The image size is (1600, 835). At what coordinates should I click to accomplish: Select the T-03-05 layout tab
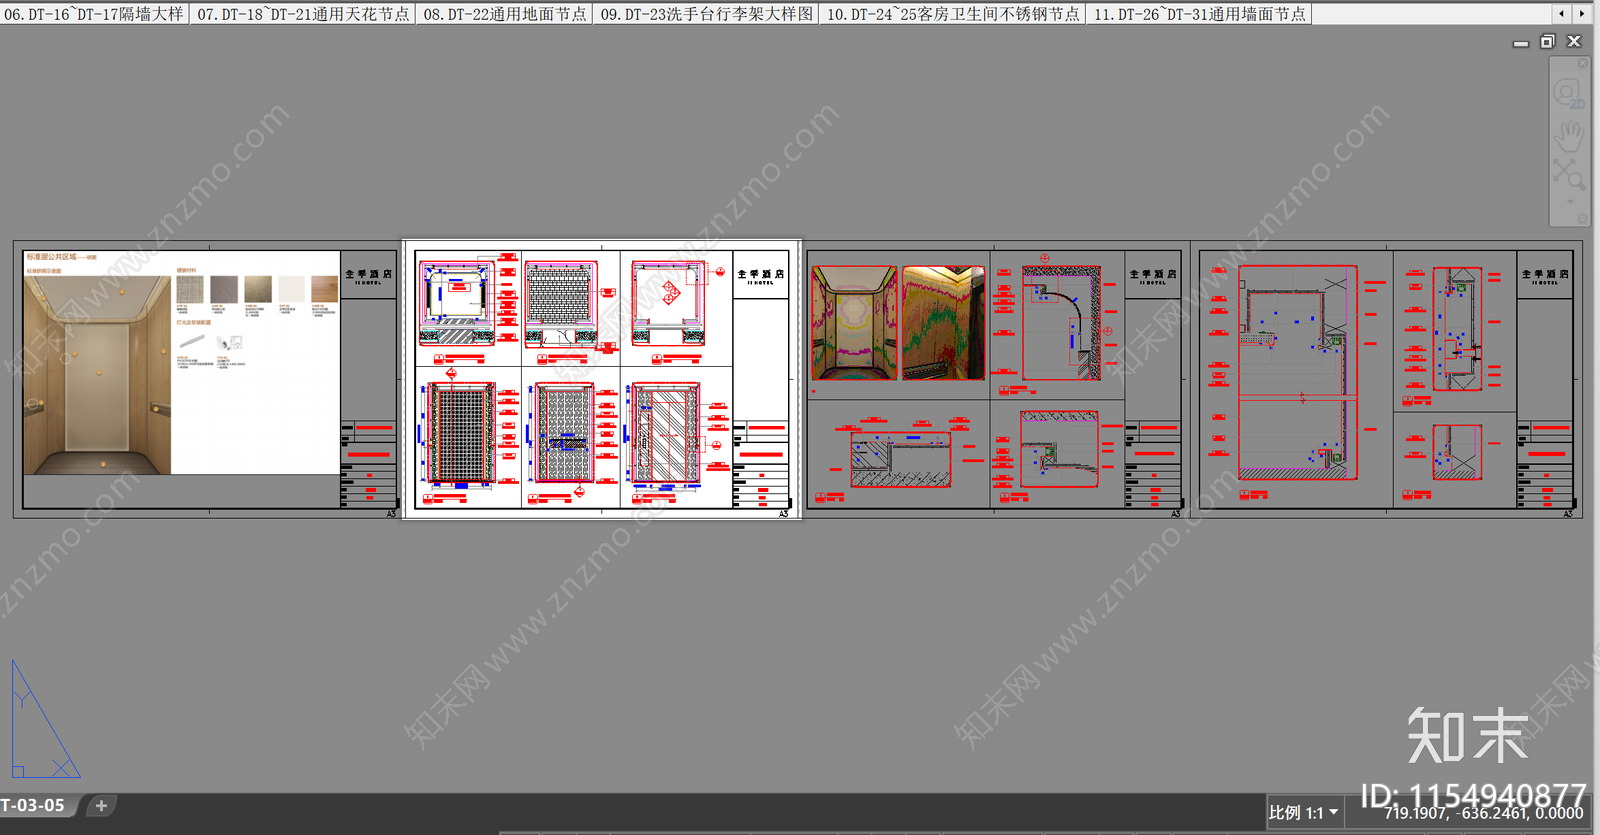click(34, 805)
